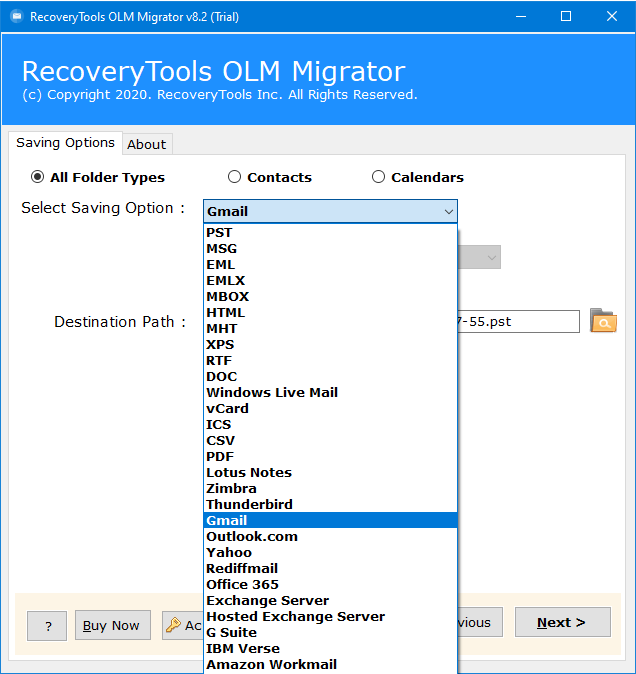Click the Next button

(x=563, y=622)
